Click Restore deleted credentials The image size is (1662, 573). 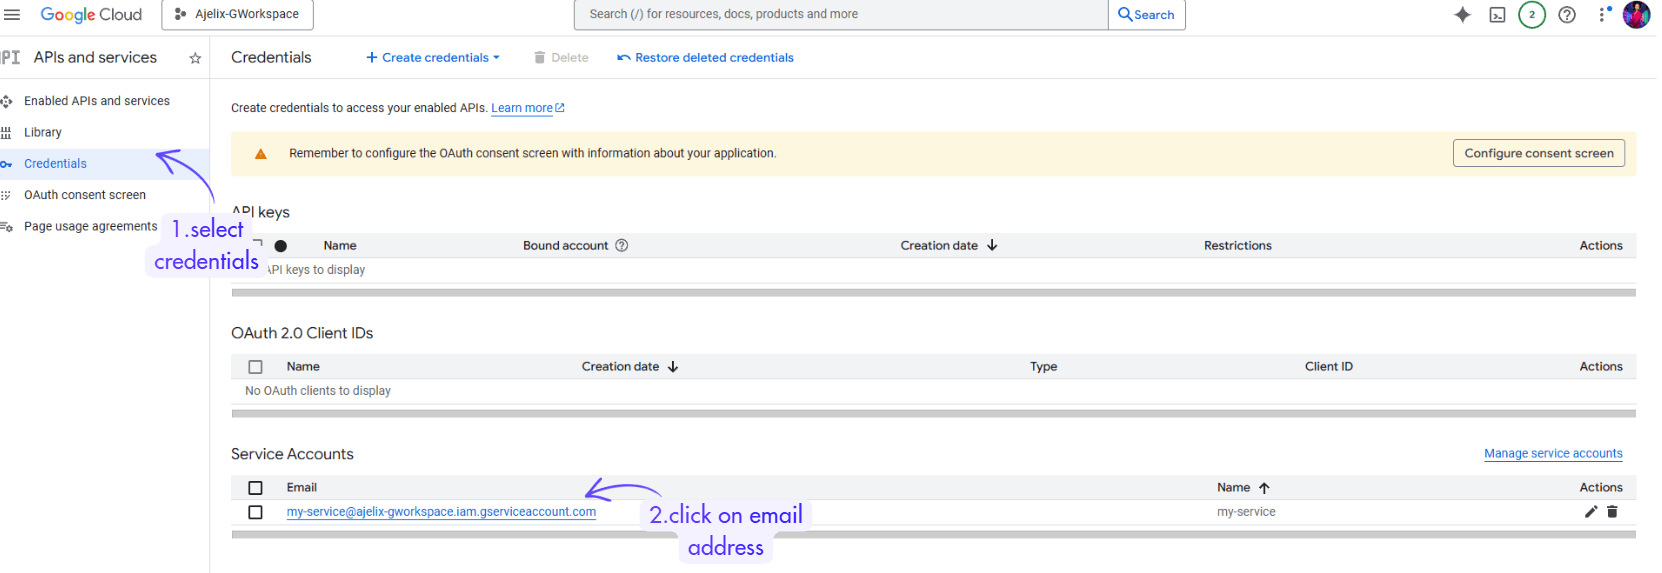(705, 58)
